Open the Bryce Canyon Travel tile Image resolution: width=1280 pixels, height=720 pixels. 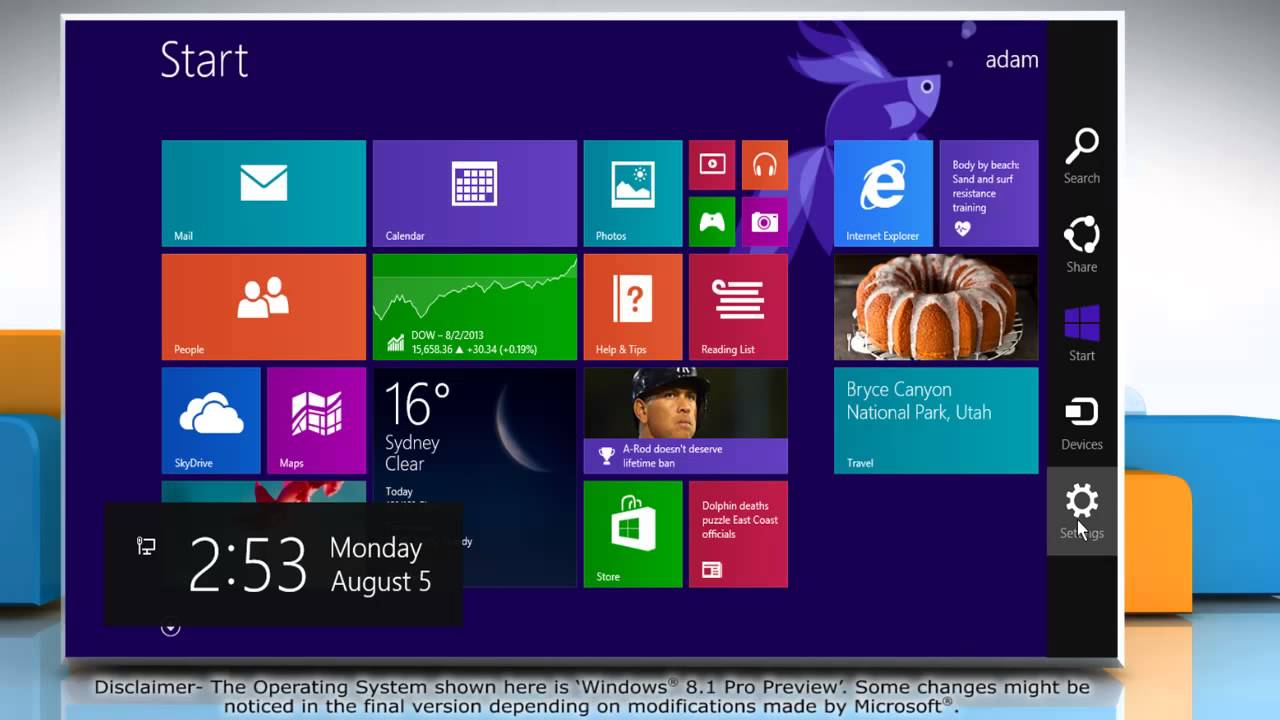[936, 421]
